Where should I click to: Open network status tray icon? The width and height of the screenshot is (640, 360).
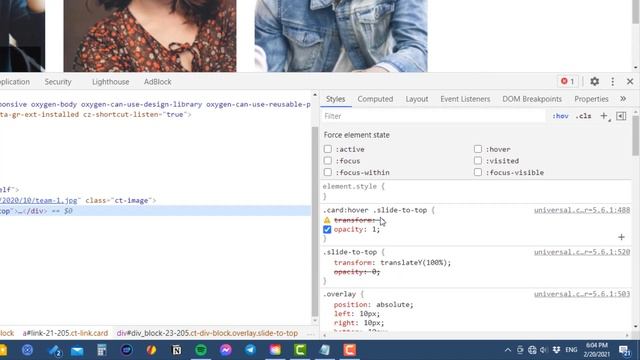pyautogui.click(x=532, y=350)
